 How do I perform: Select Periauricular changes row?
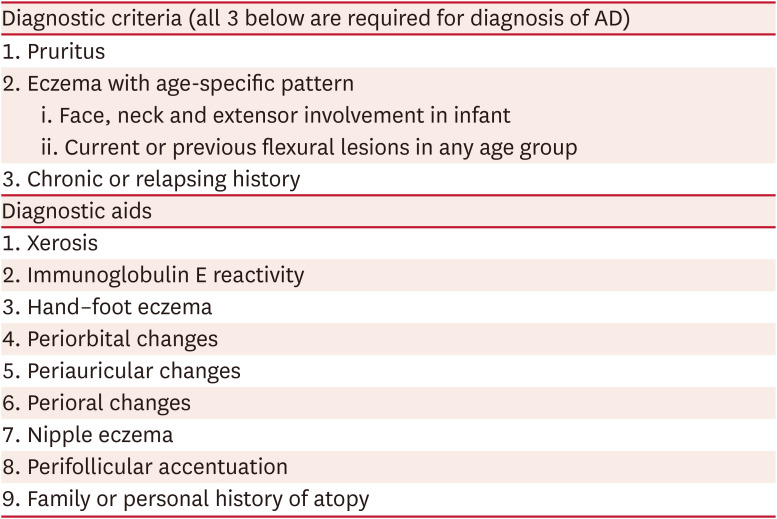(x=120, y=371)
